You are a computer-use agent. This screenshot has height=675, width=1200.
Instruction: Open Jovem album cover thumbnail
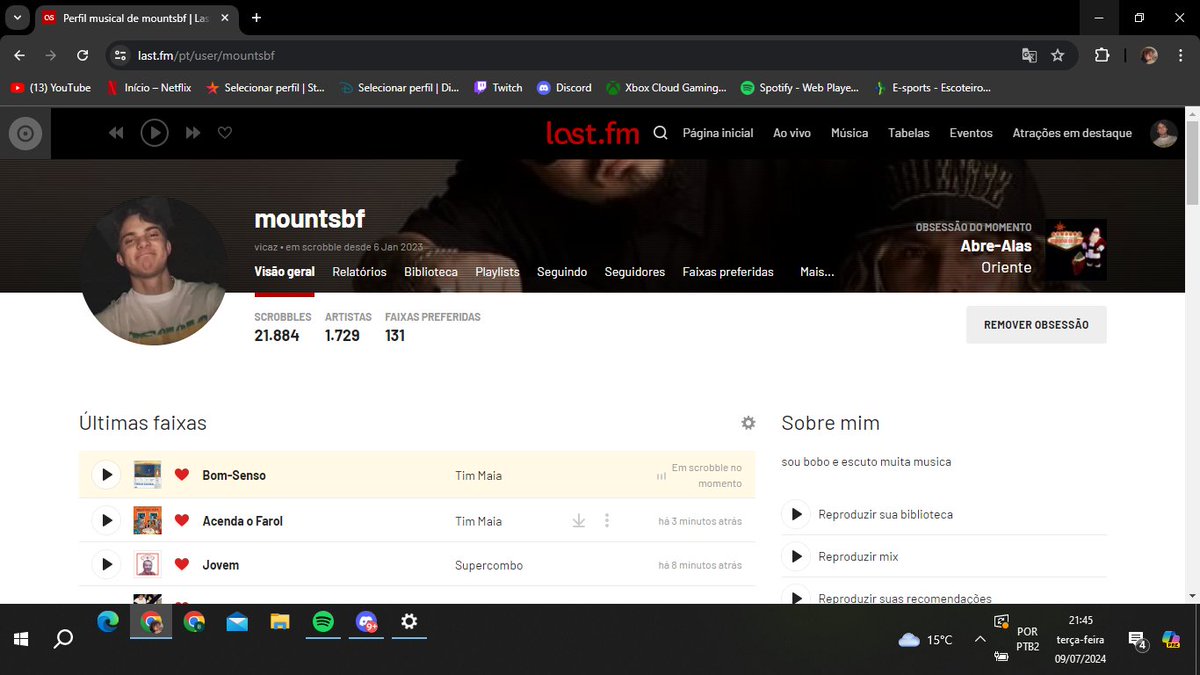tap(147, 565)
